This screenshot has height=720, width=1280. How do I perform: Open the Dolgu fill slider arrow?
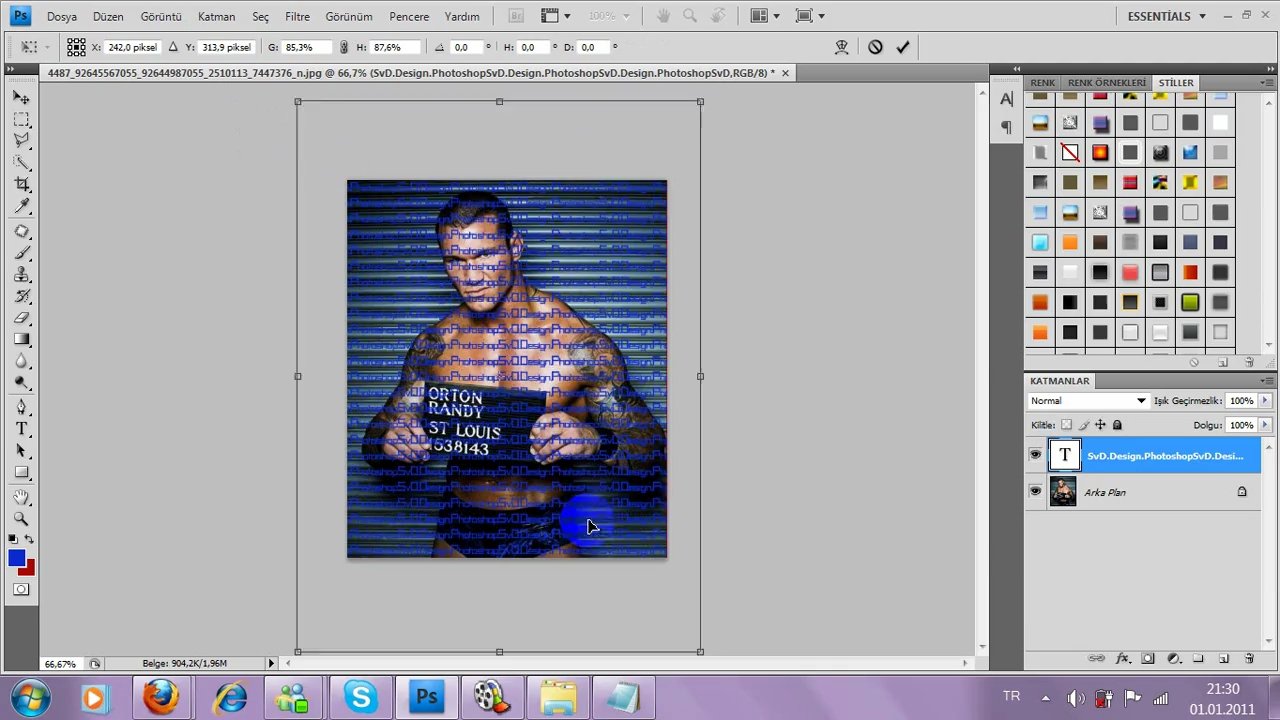[x=1265, y=425]
